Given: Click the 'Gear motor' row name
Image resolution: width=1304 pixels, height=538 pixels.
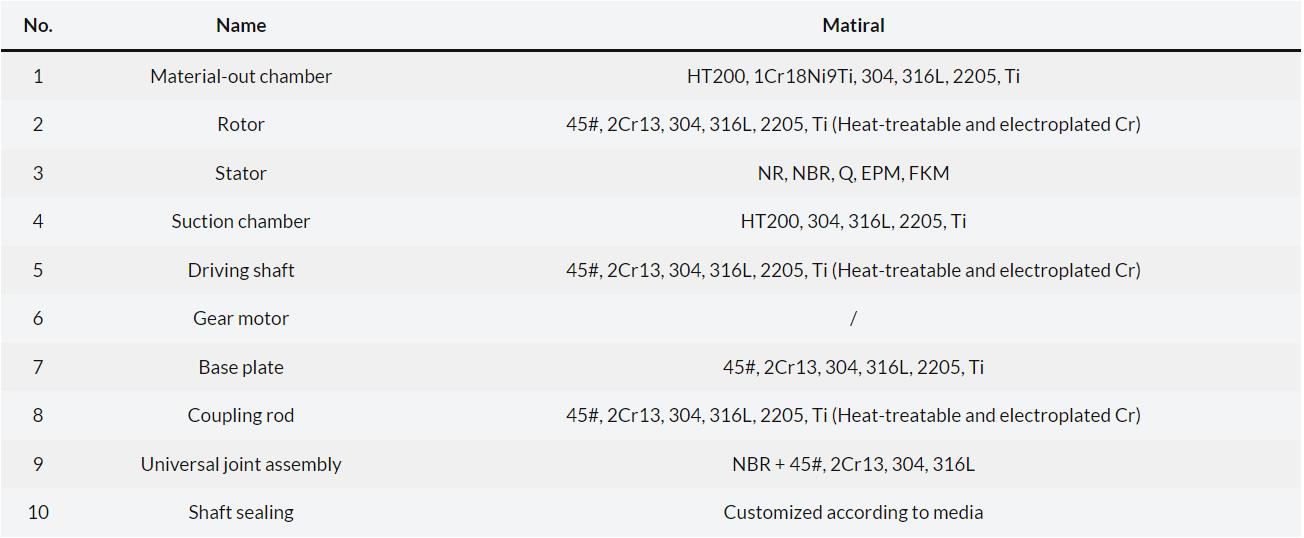Looking at the screenshot, I should click(x=241, y=318).
